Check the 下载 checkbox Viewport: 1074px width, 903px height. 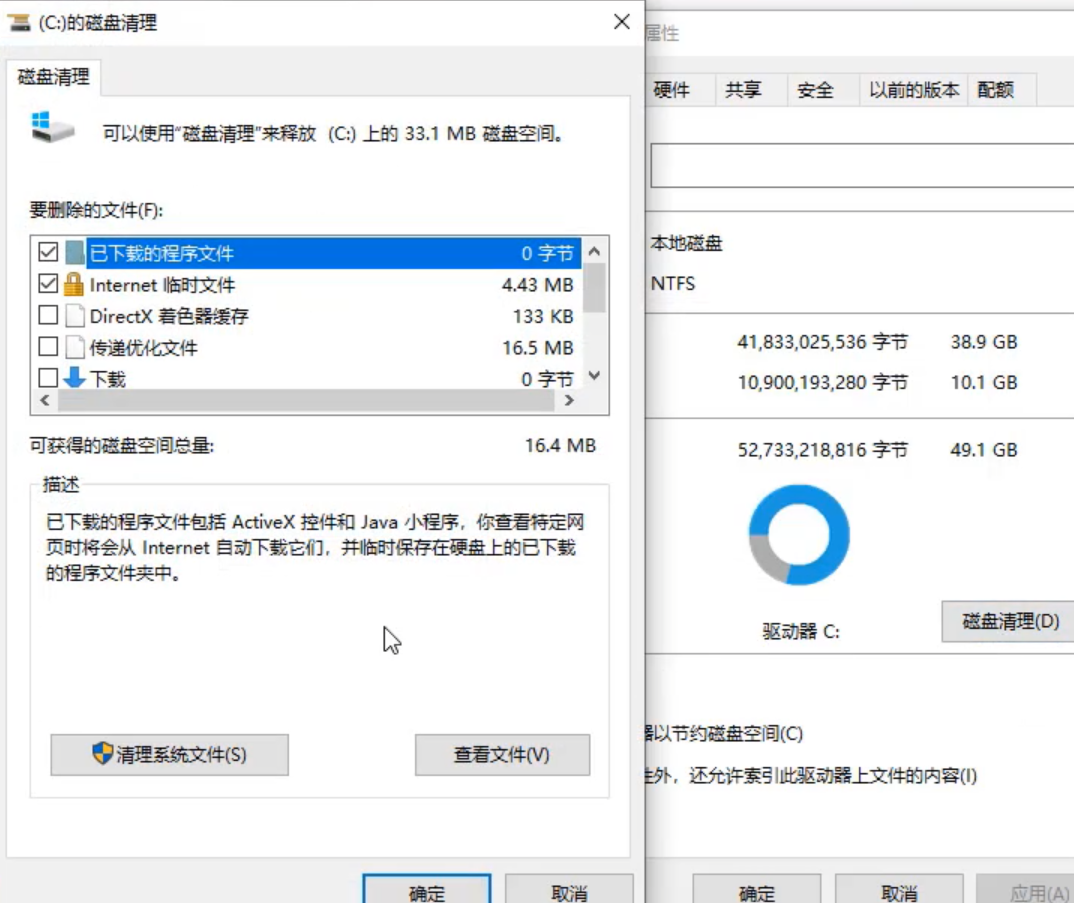47,378
